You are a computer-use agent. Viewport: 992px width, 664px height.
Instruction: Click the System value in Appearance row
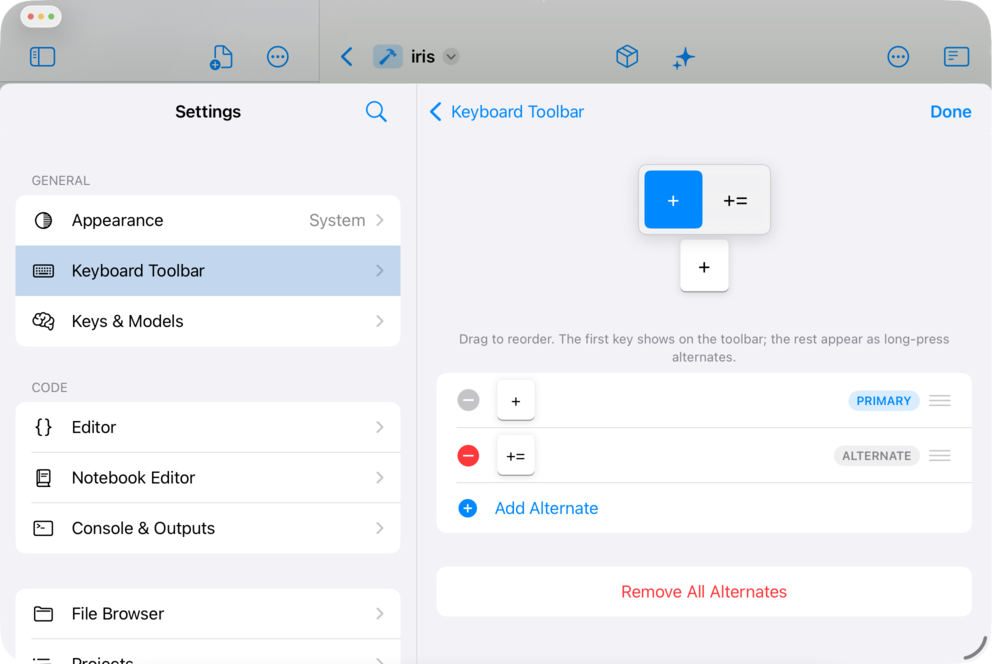pos(337,220)
